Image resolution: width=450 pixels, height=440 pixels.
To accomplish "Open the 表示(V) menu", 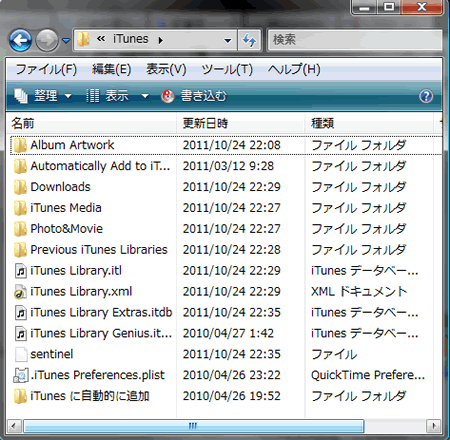I will 166,69.
